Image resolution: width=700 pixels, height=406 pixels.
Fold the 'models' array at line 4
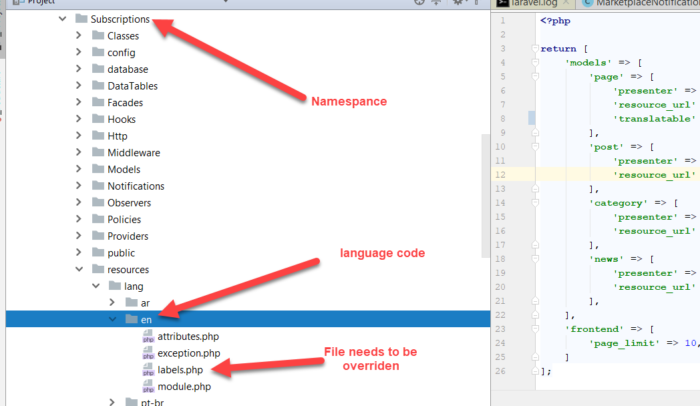tap(535, 63)
